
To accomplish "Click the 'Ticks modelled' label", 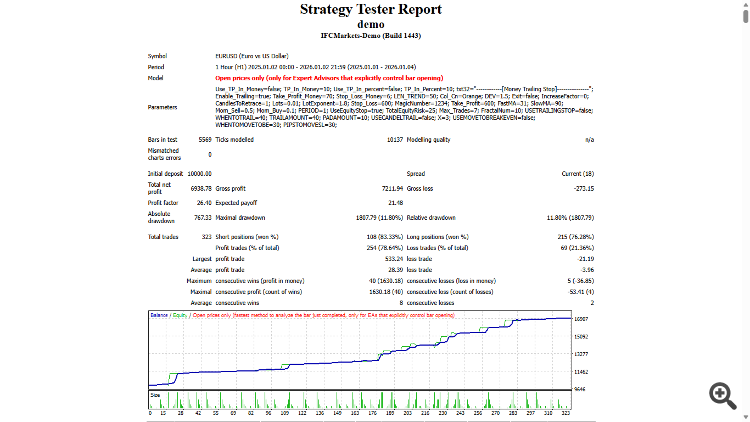I will pyautogui.click(x=234, y=140).
